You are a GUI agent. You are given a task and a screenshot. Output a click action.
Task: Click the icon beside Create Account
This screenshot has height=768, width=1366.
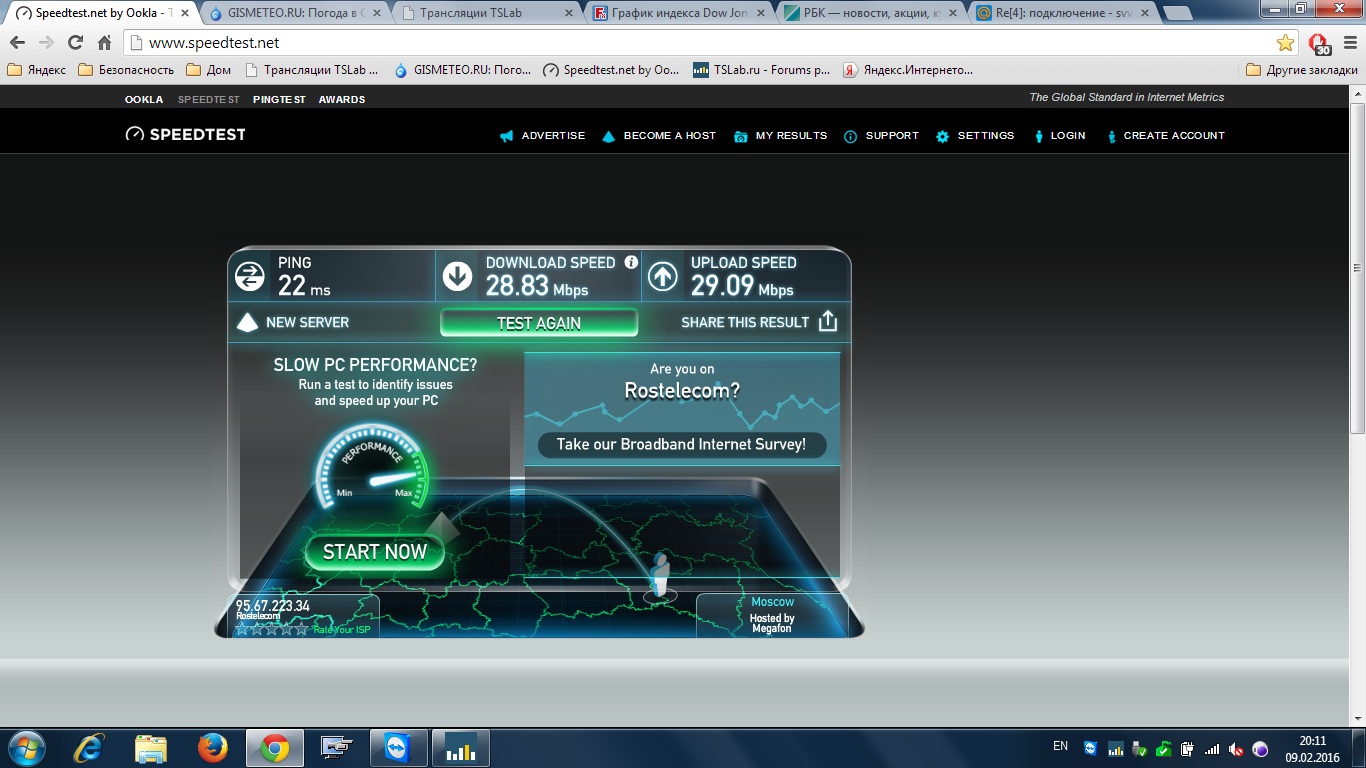click(x=1112, y=136)
